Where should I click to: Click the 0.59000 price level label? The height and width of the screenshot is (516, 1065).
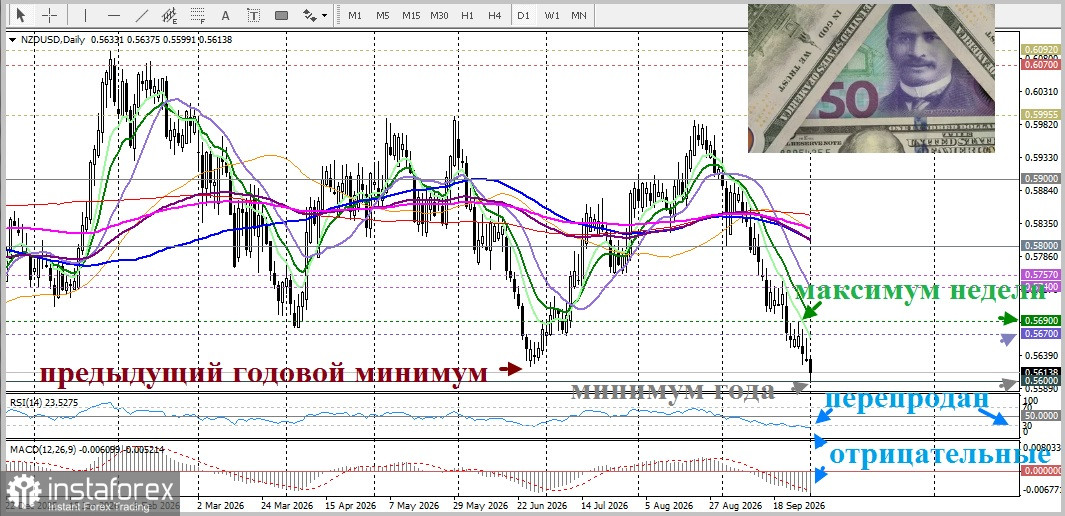[1040, 179]
